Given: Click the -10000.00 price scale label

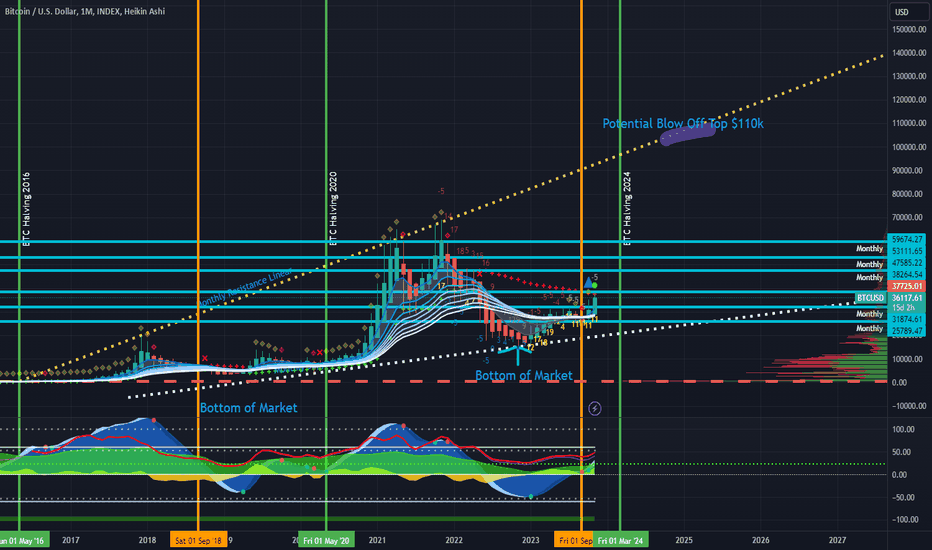Looking at the screenshot, I should [x=909, y=406].
